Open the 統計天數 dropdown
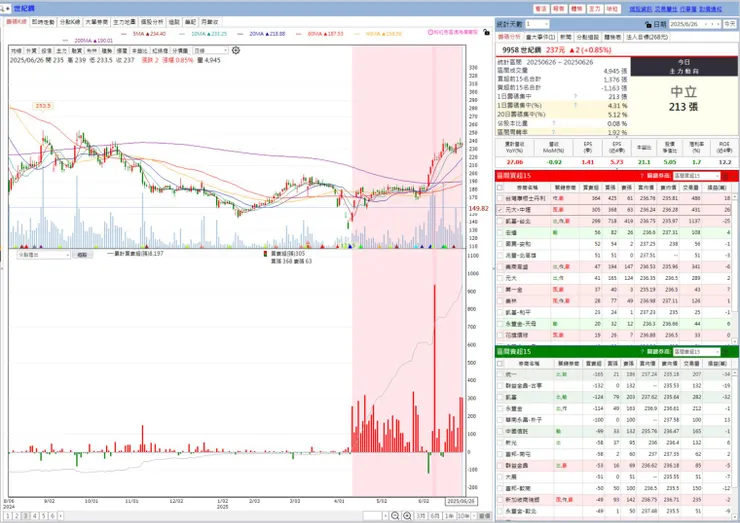 pyautogui.click(x=537, y=24)
